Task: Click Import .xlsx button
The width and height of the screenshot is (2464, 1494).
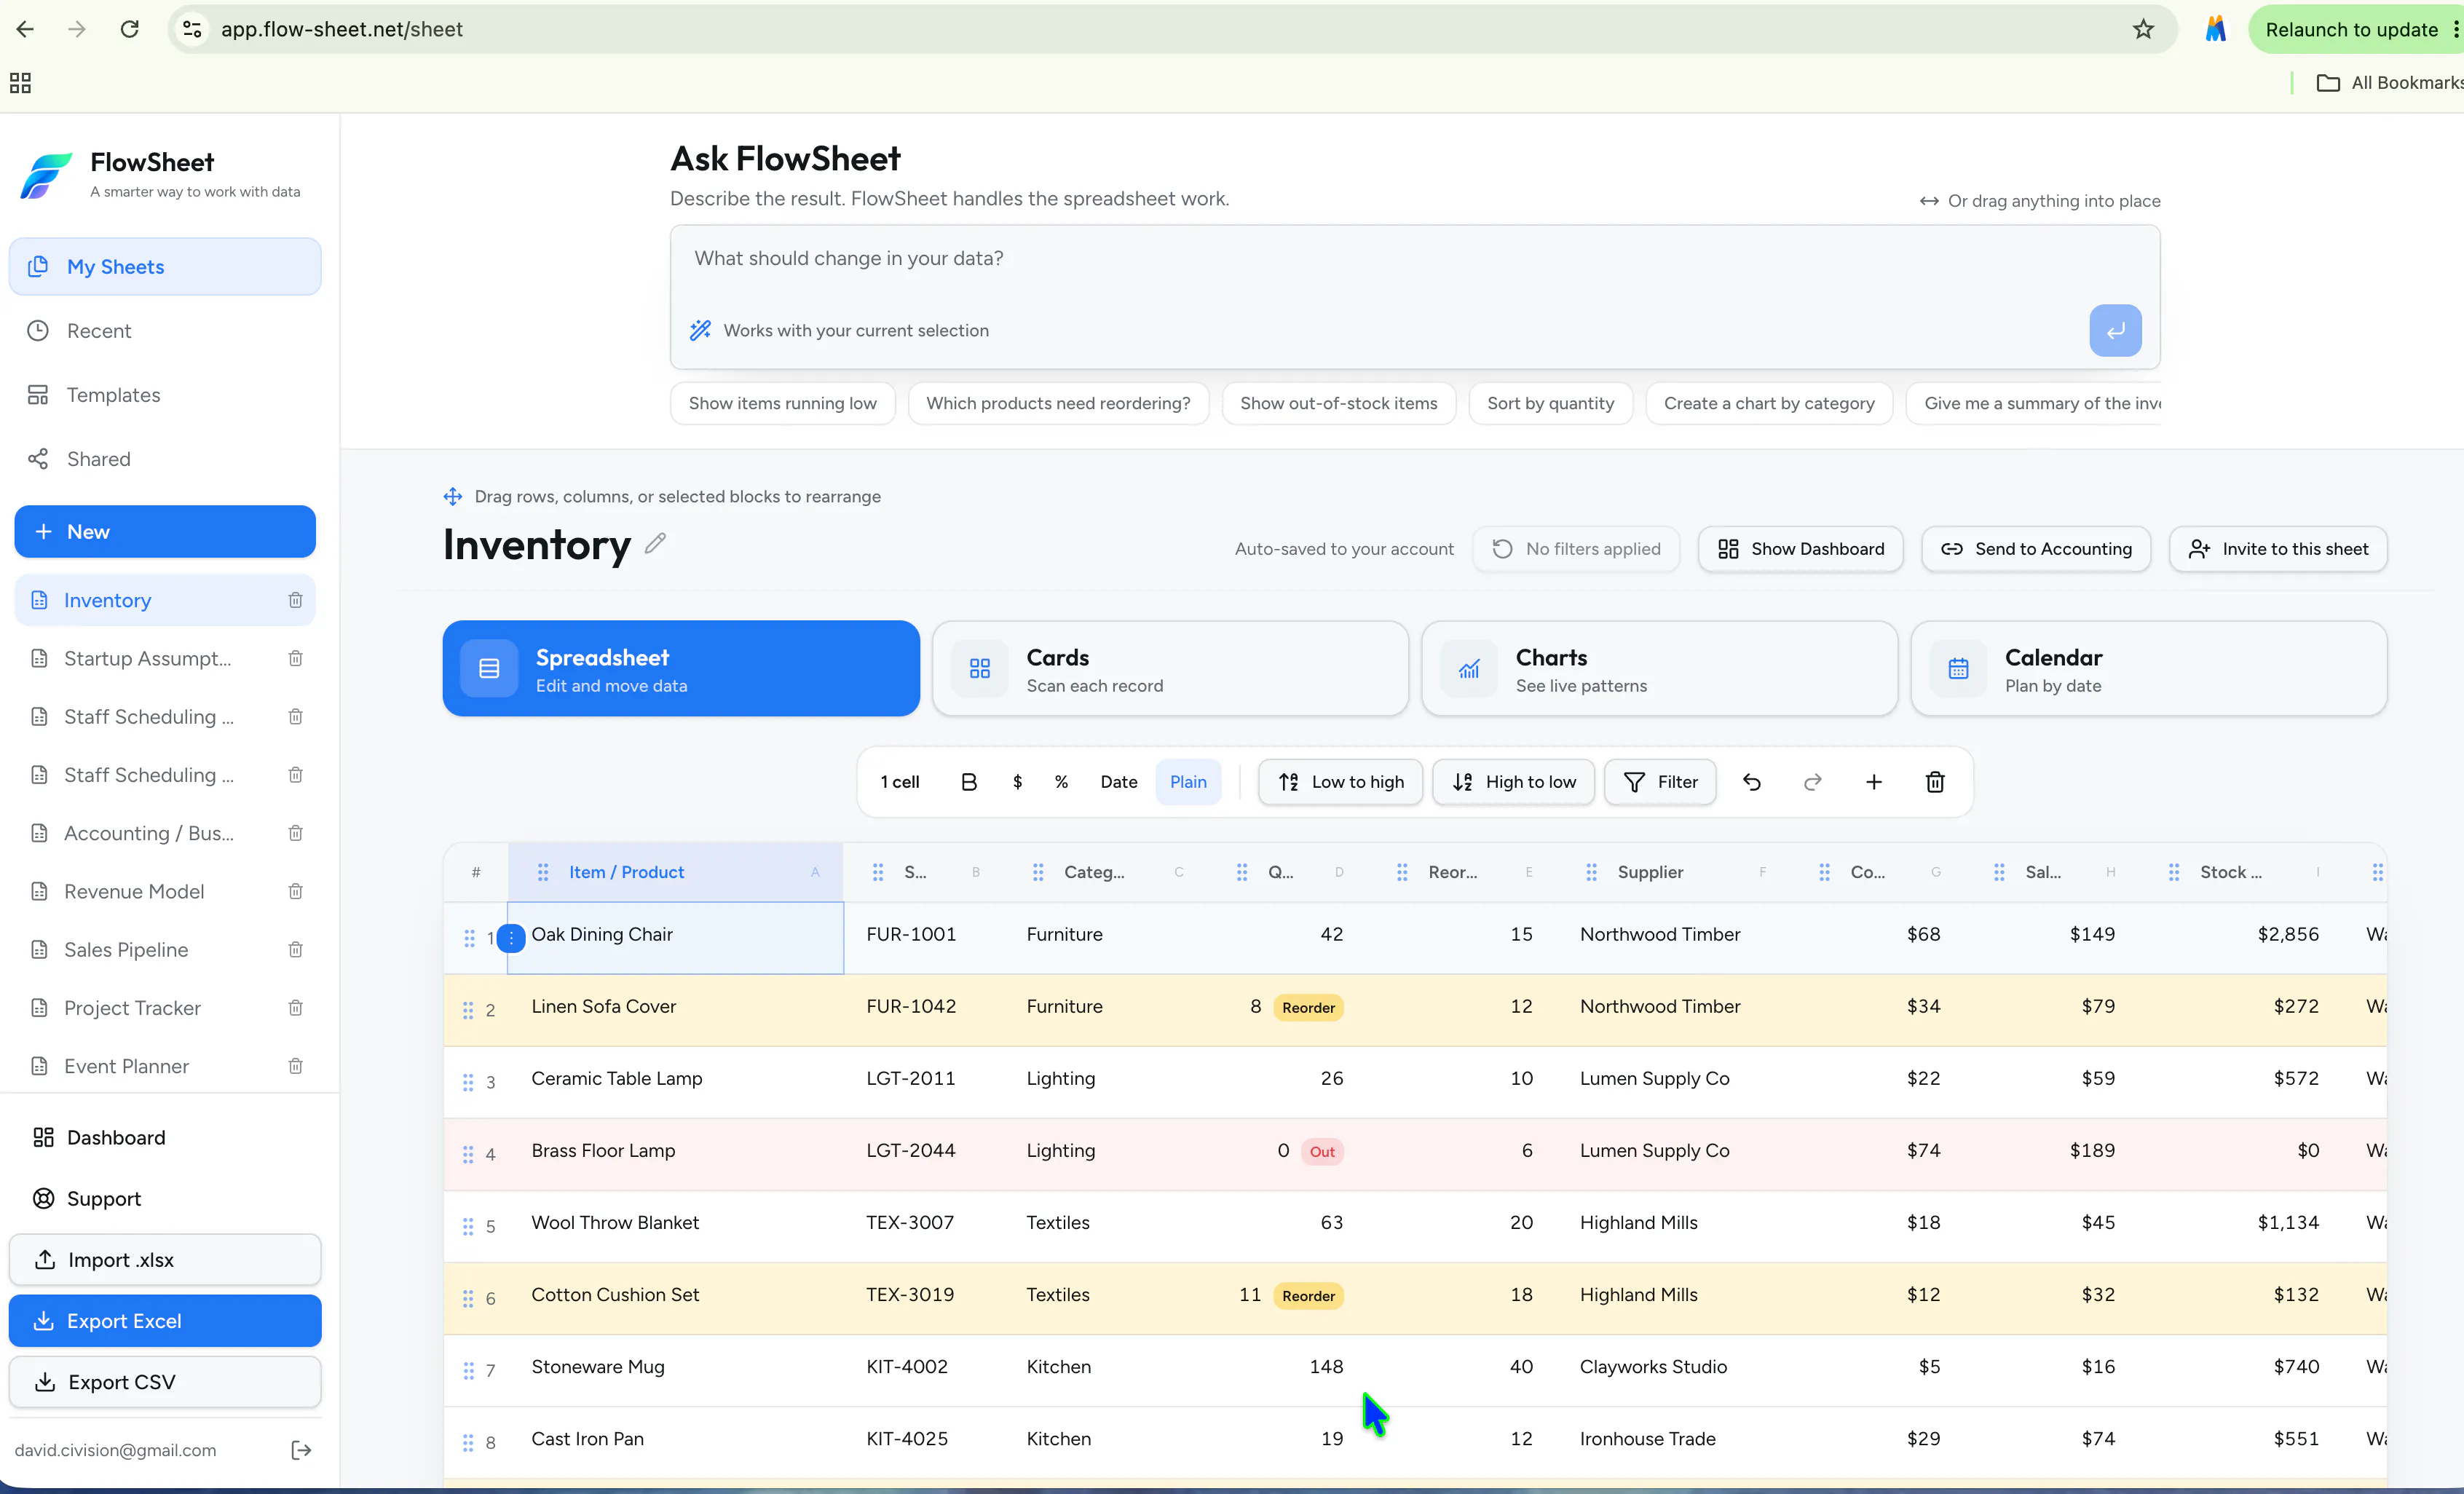Action: pos(165,1259)
